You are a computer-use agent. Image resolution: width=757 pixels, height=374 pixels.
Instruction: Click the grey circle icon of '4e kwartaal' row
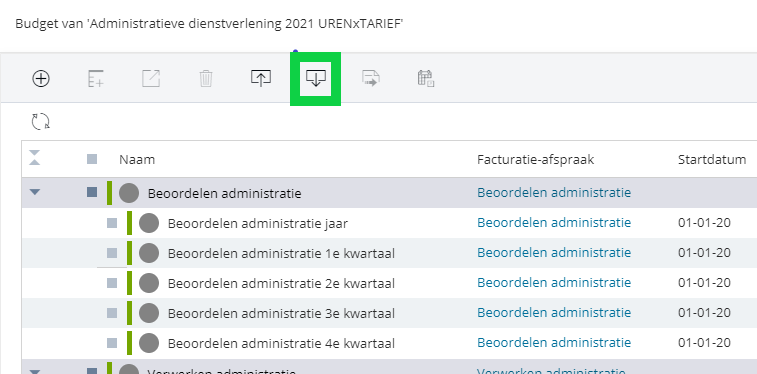(149, 343)
